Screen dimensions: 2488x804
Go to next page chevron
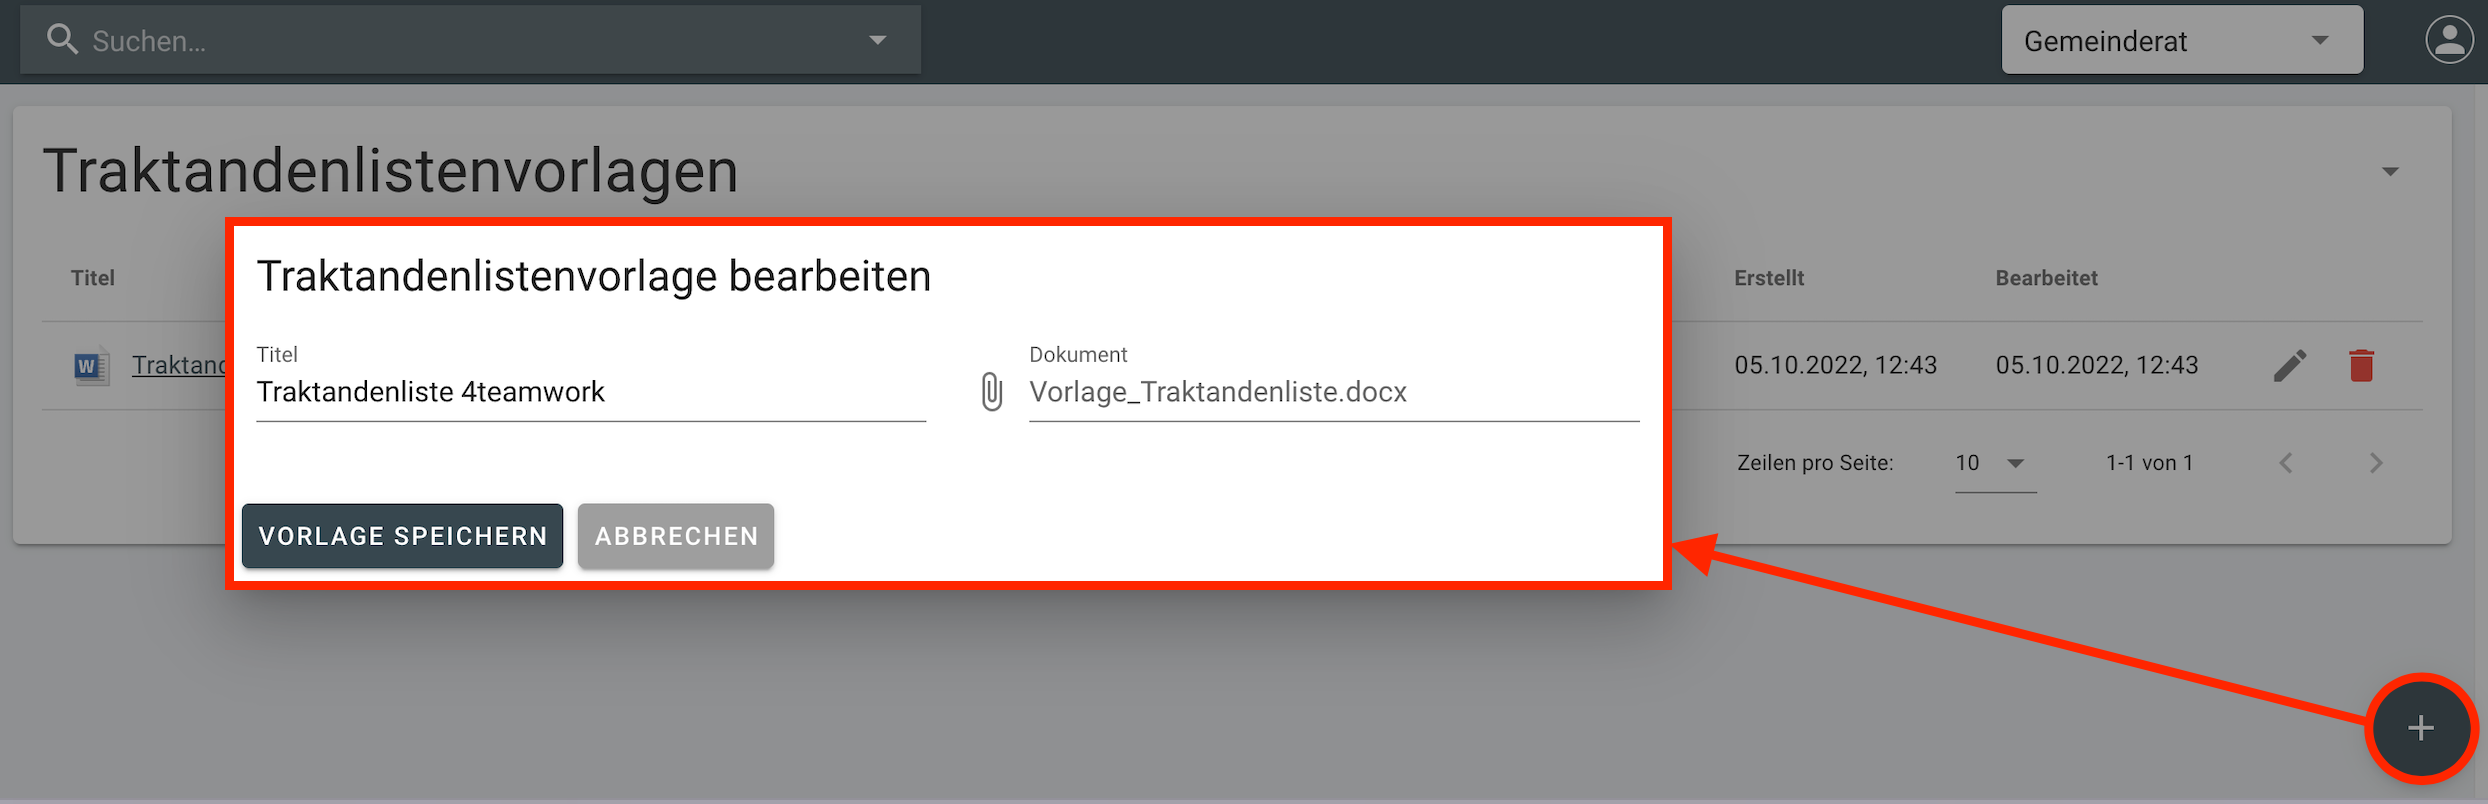point(2376,463)
